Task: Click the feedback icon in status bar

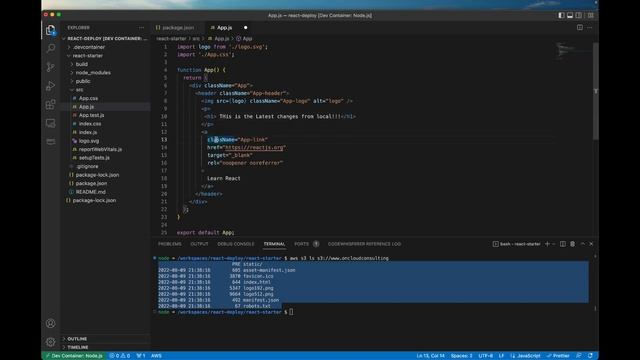Action: coord(578,356)
